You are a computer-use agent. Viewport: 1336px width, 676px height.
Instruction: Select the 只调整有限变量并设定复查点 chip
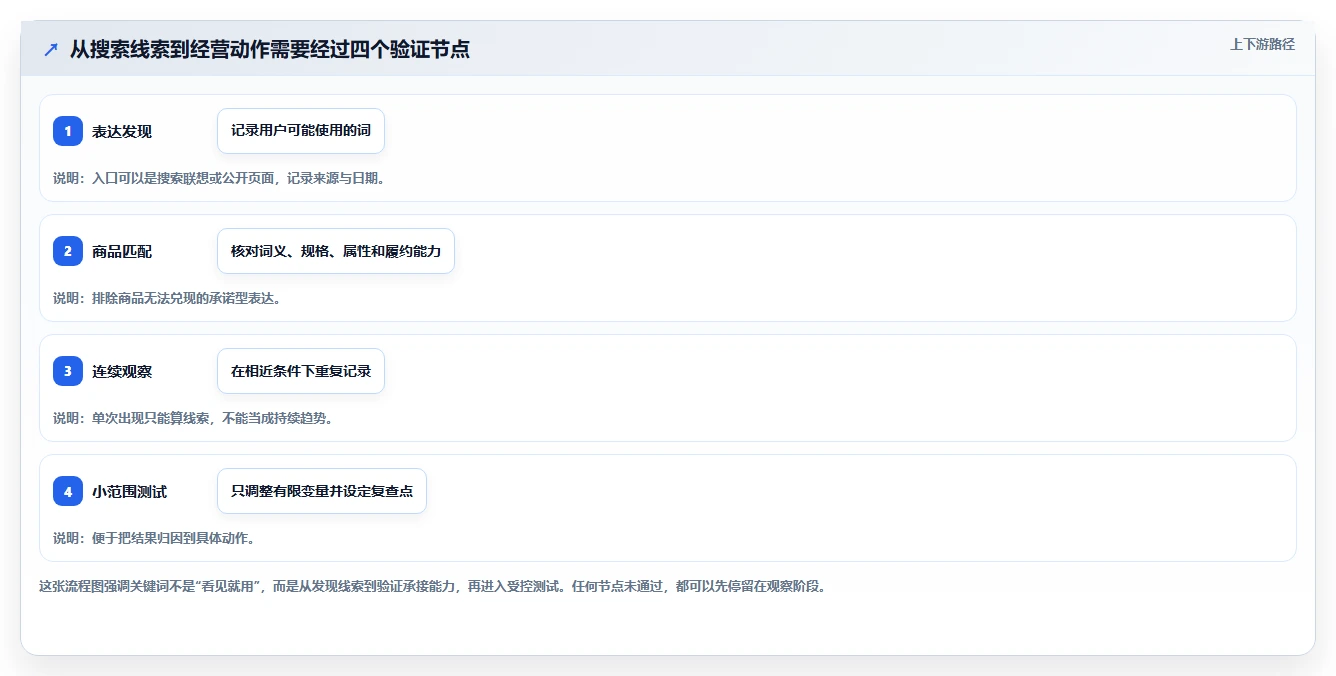click(x=322, y=491)
